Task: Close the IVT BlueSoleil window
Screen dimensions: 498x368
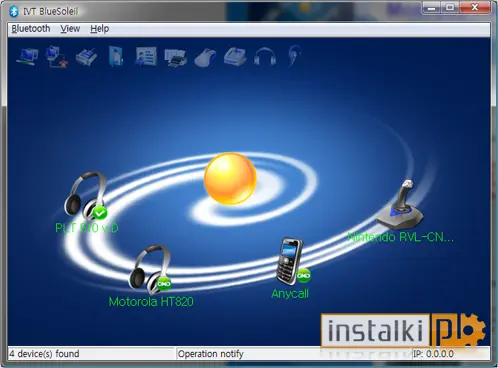Action: (x=475, y=8)
